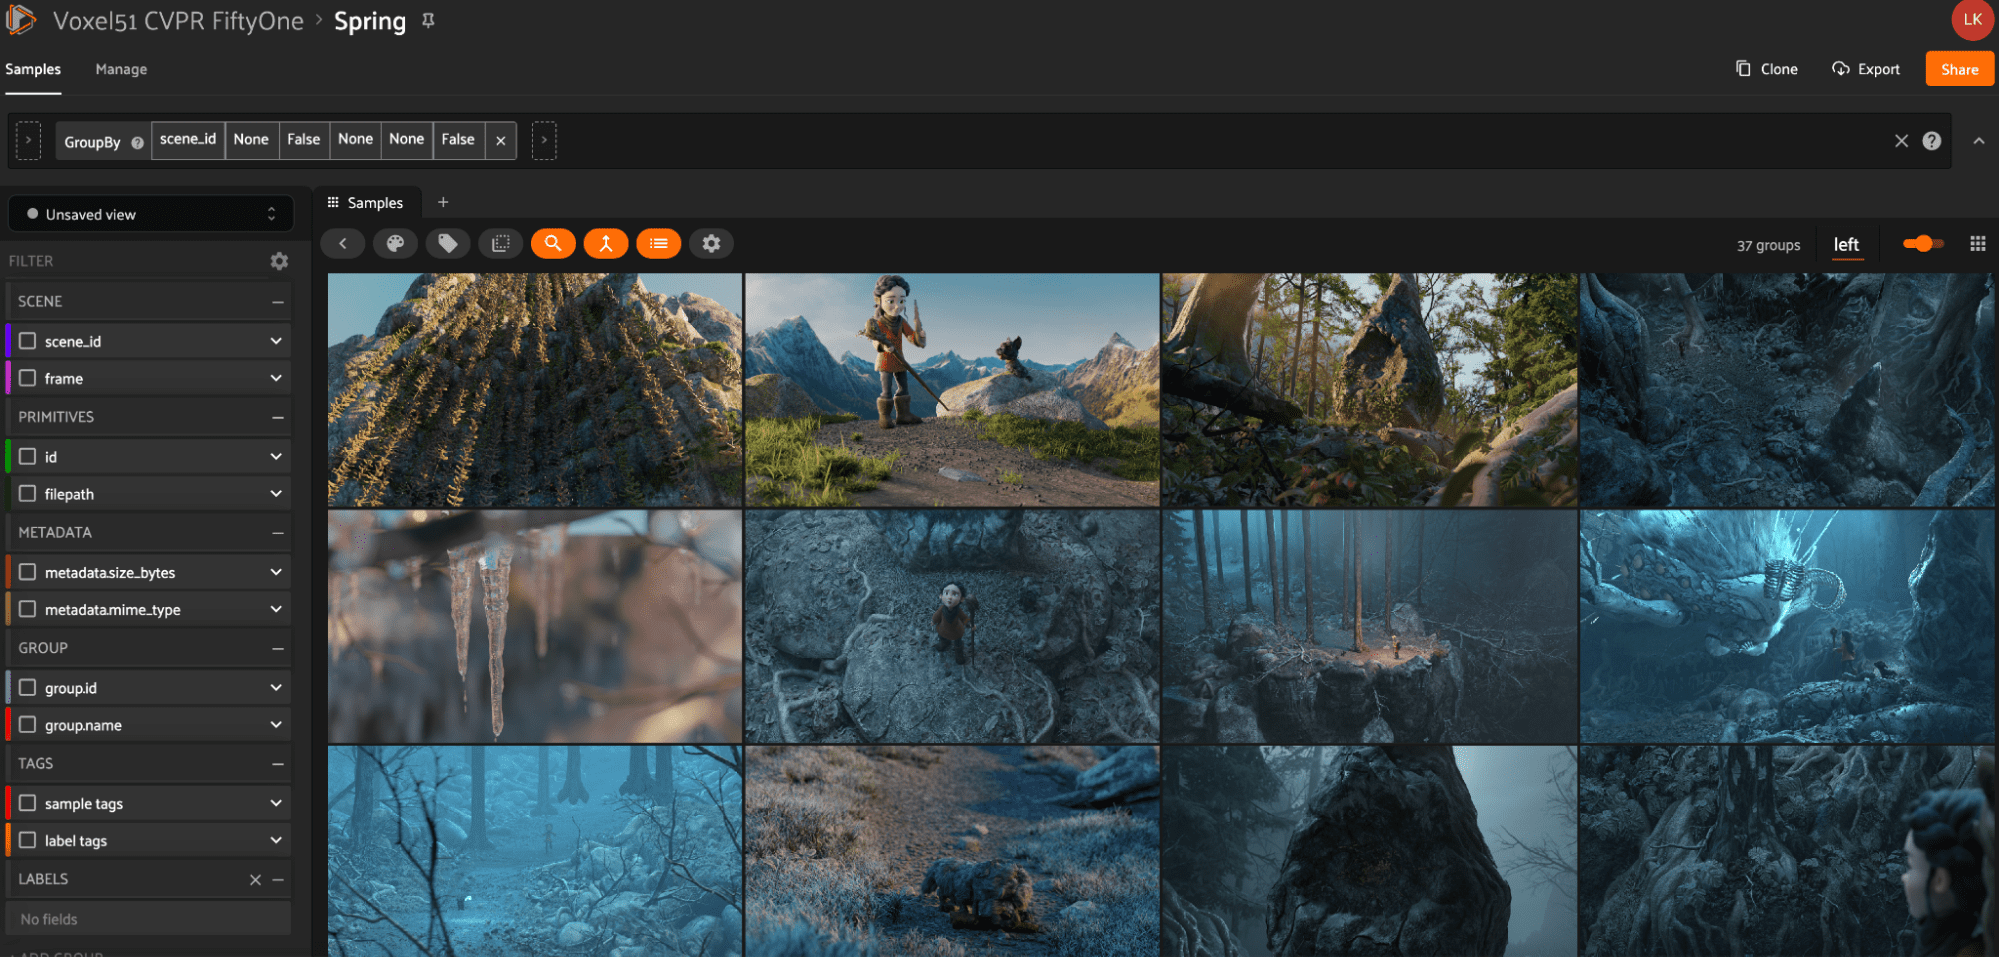1999x957 pixels.
Task: Open the patches view icon
Action: coord(501,243)
